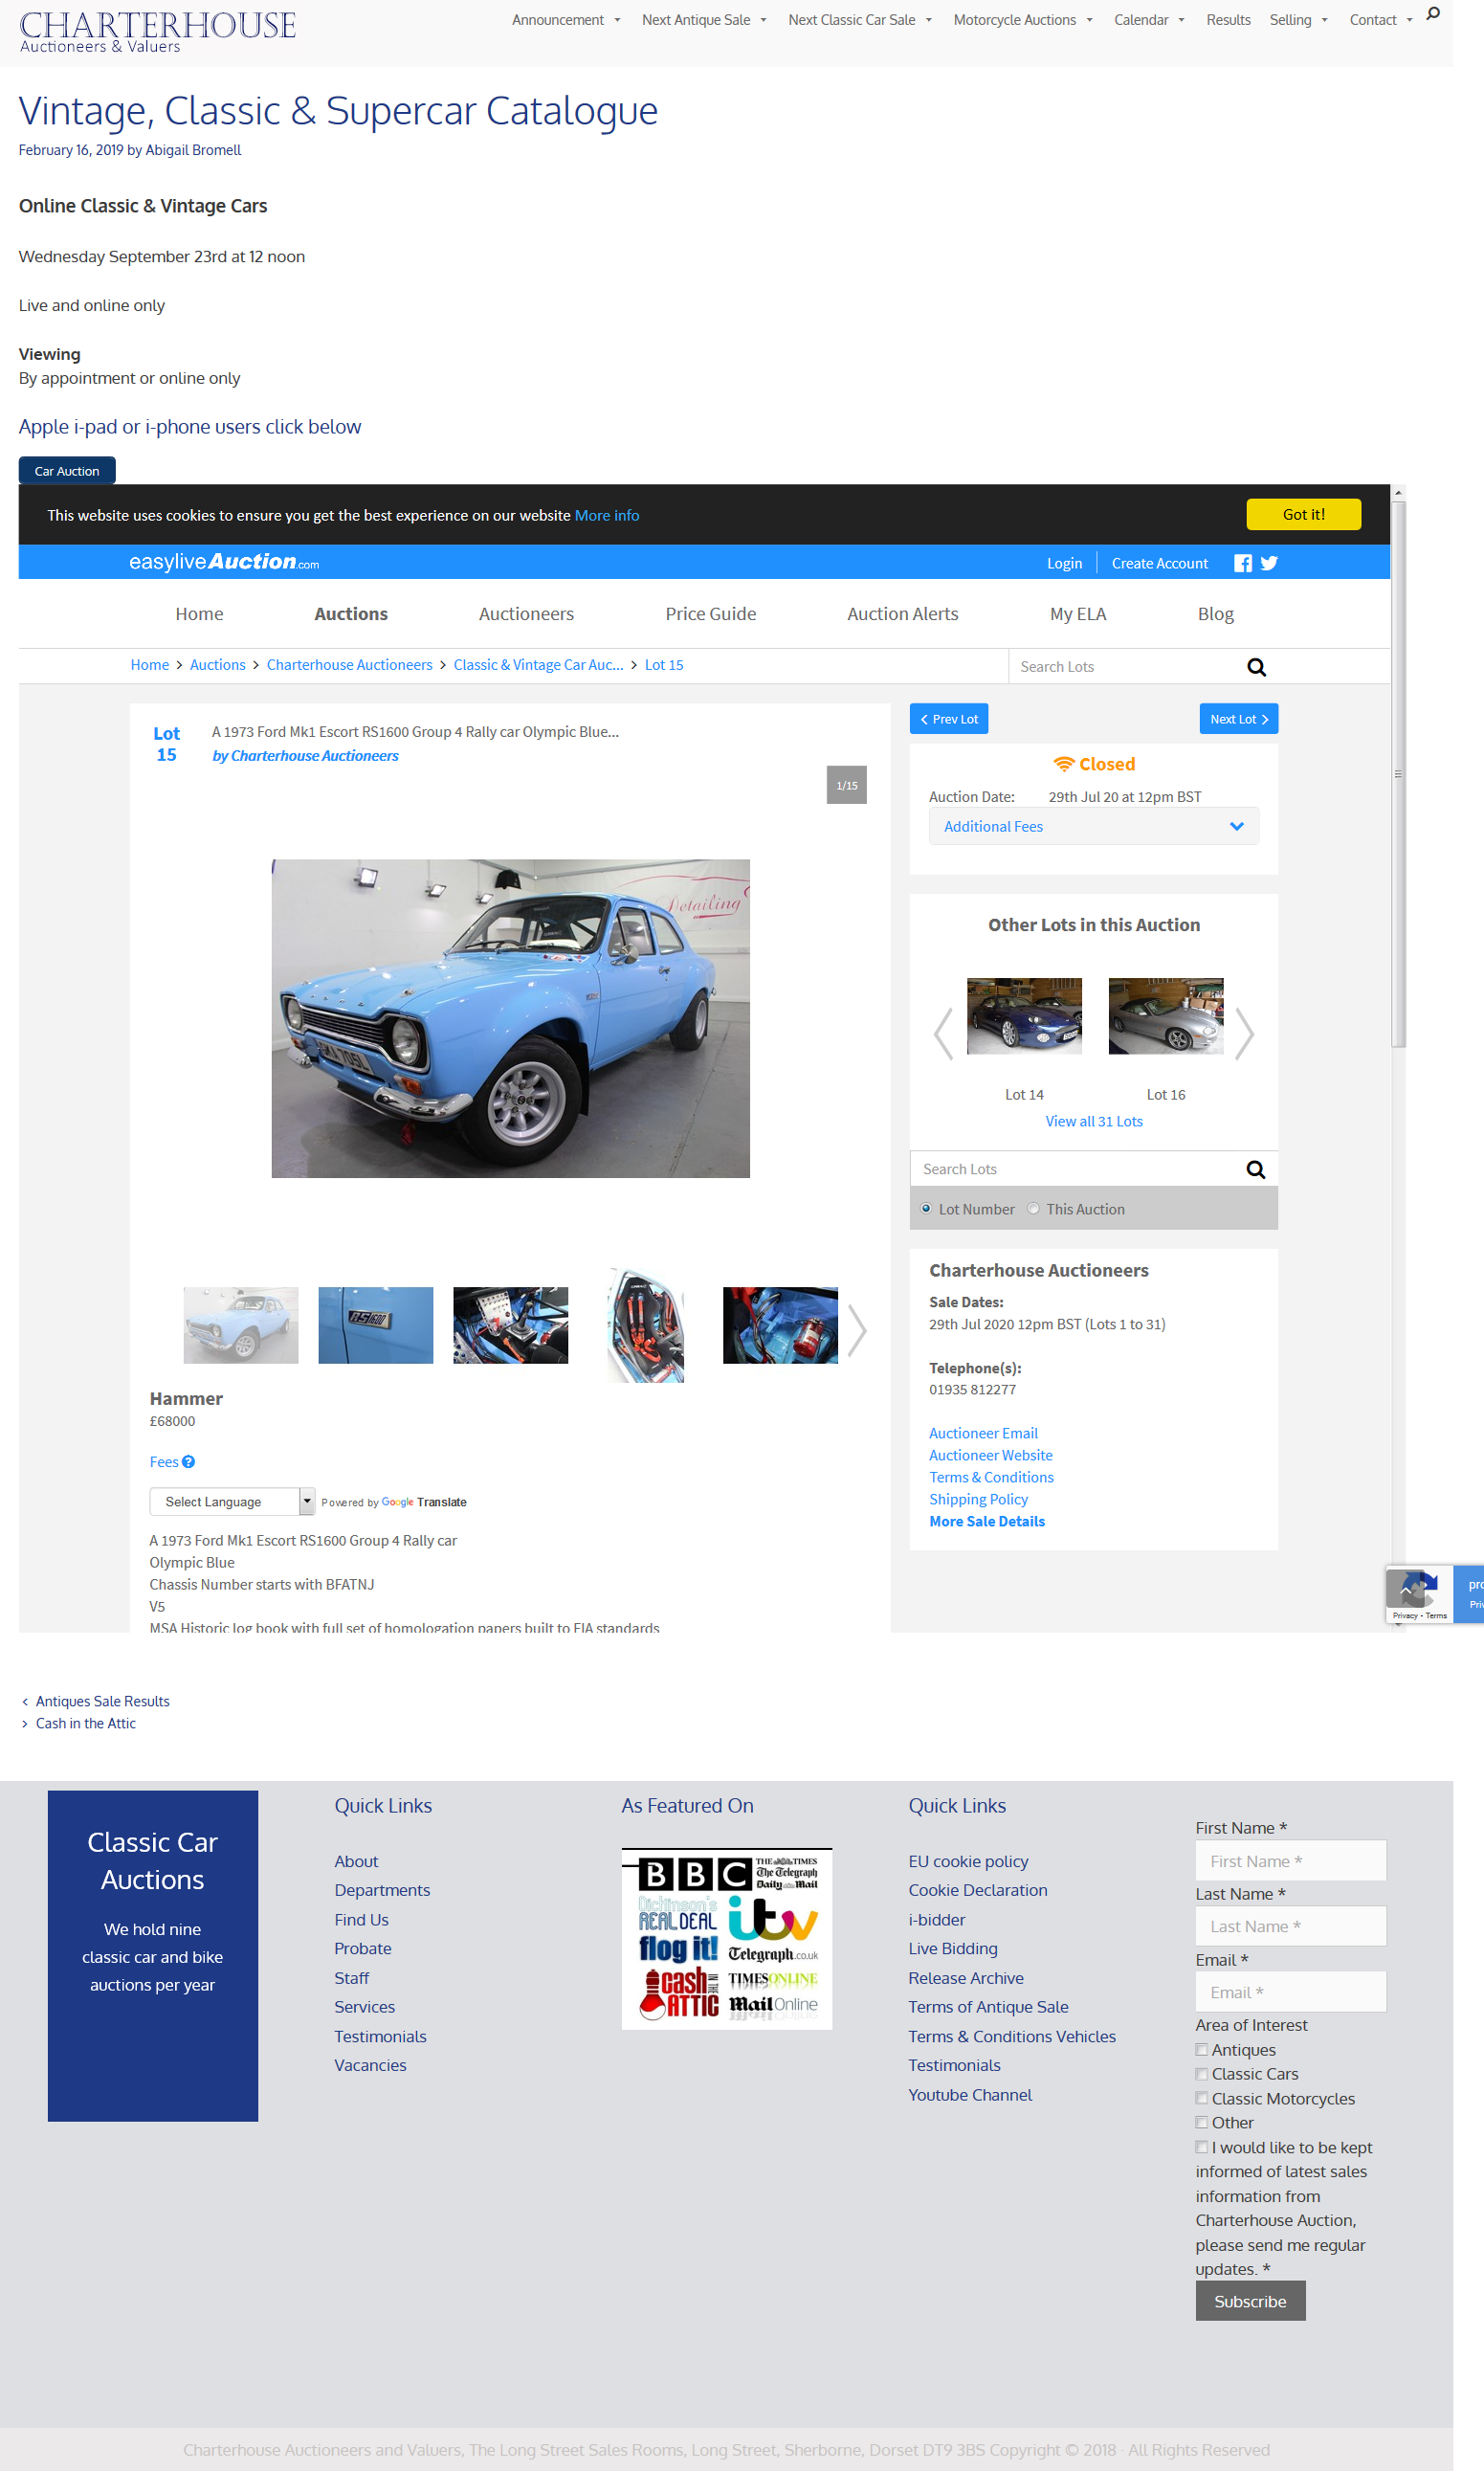
Task: Click the Search Lots magnifier in breadcrumb bar
Action: [x=1256, y=667]
